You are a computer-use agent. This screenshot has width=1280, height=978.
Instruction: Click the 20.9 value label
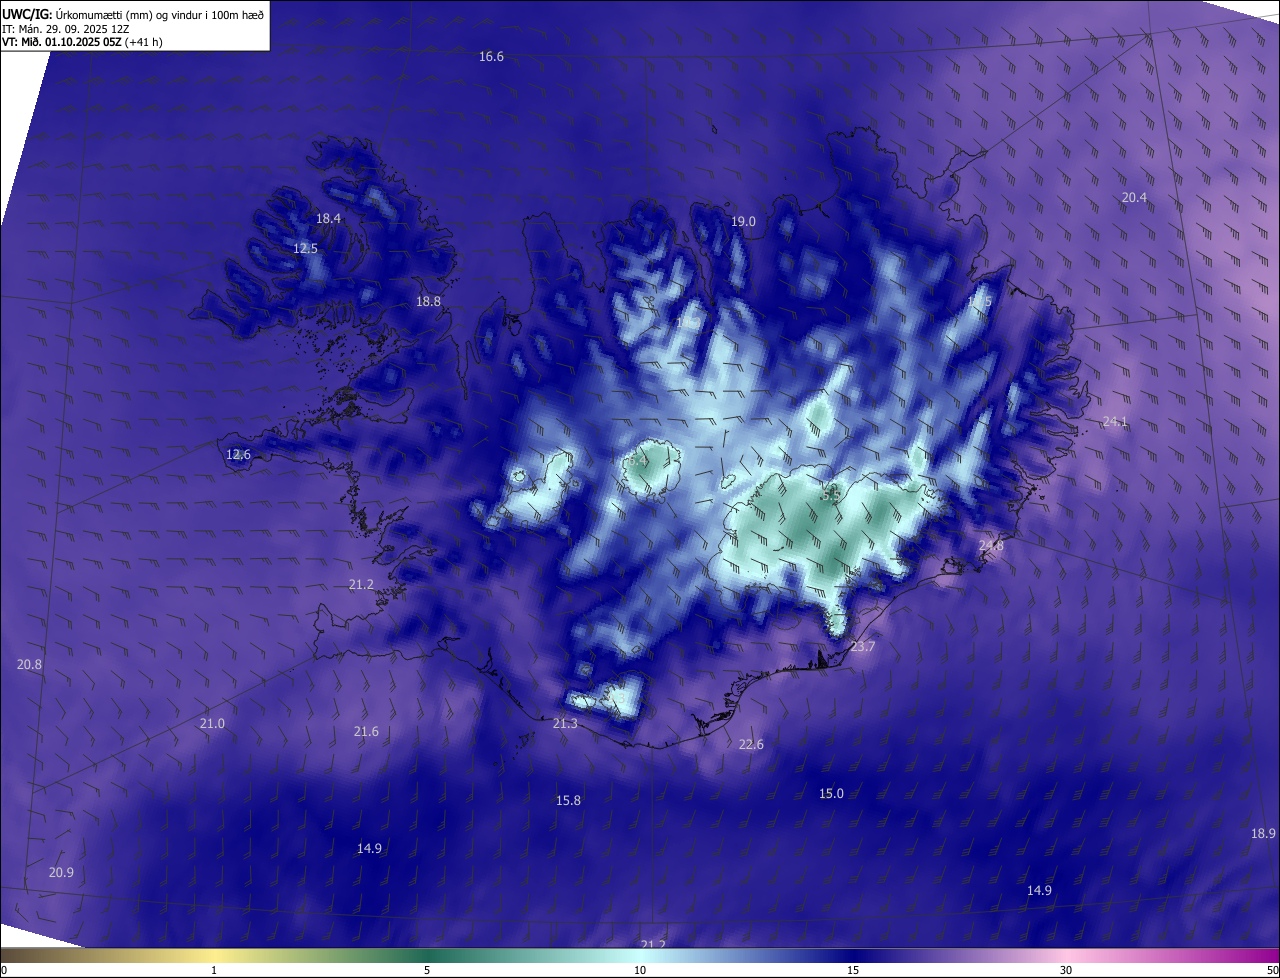61,873
